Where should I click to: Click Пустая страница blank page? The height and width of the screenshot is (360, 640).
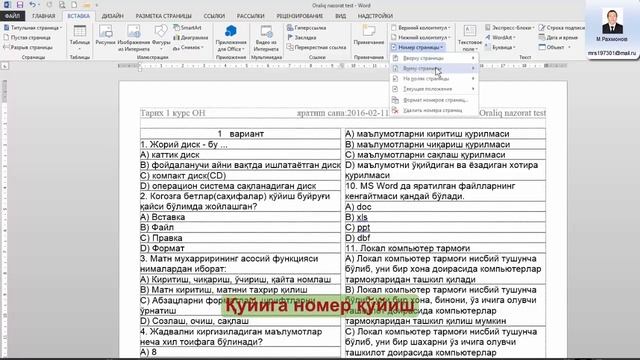(x=27, y=37)
